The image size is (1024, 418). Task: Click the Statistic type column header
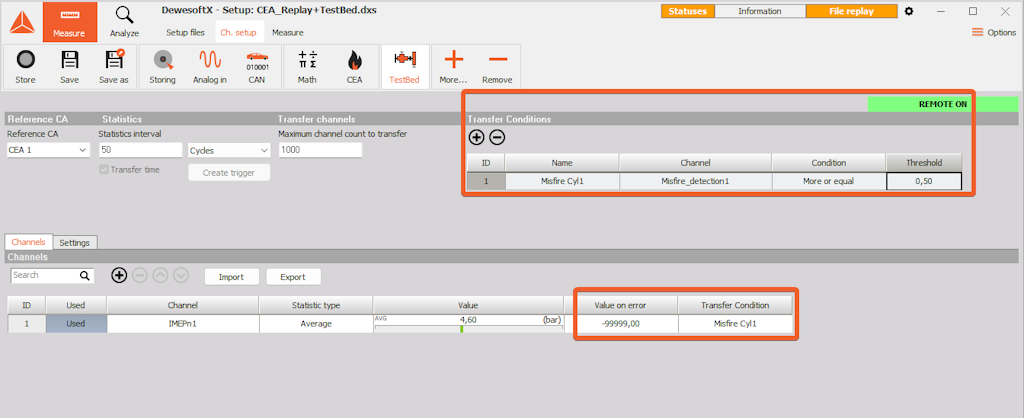pyautogui.click(x=316, y=305)
